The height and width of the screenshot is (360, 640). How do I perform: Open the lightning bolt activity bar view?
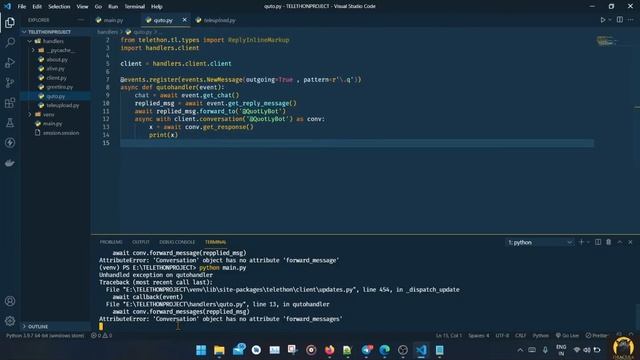click(10, 142)
